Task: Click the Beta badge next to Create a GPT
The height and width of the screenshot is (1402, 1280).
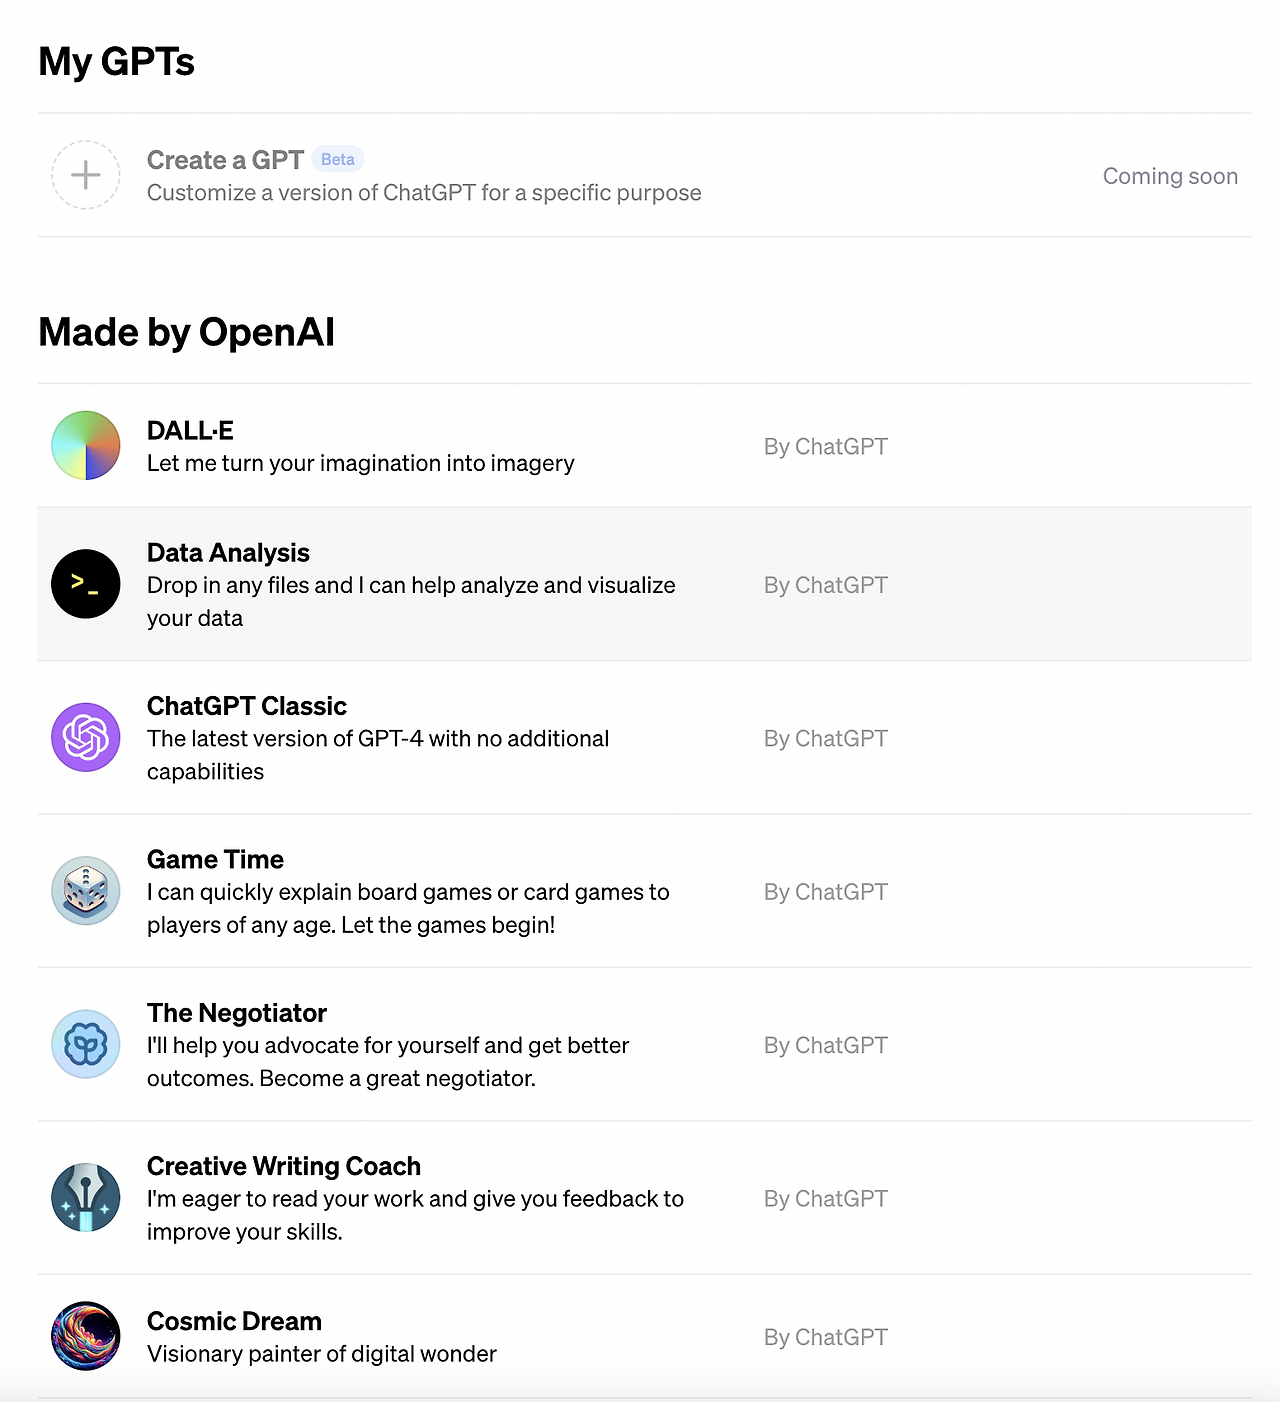Action: coord(338,159)
